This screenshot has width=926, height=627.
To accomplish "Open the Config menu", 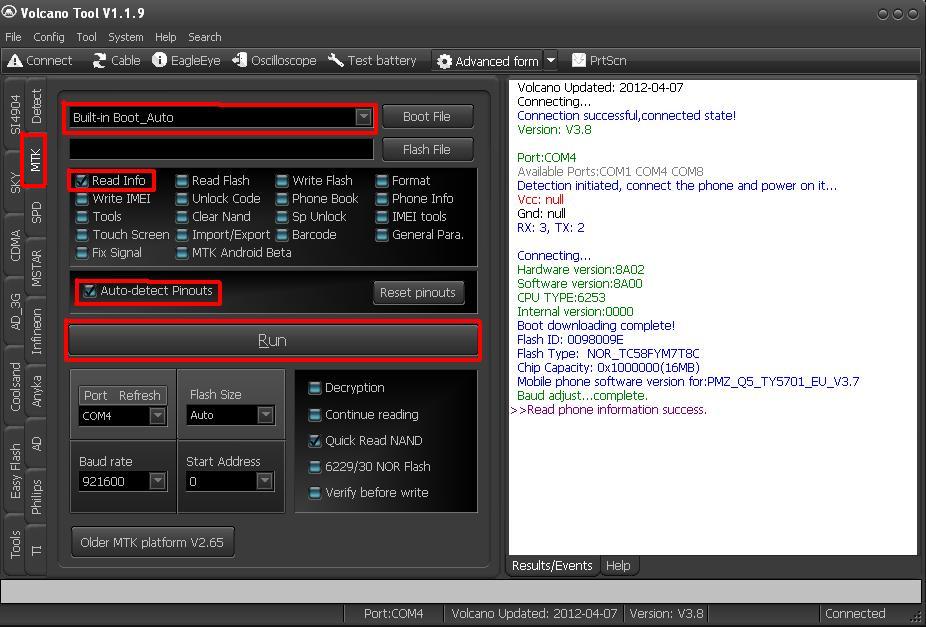I will [48, 37].
